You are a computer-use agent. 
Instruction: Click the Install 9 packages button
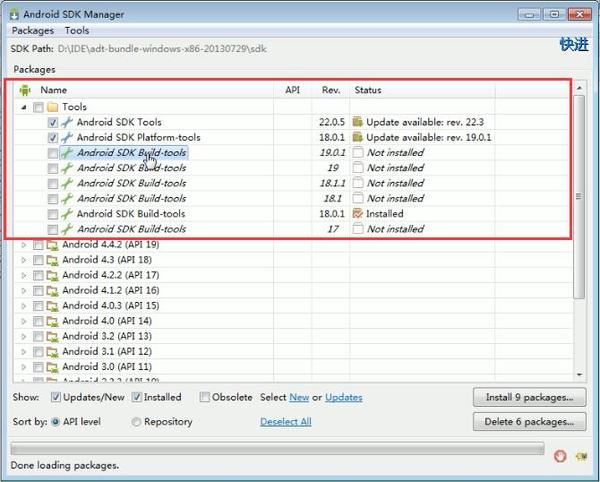(529, 397)
